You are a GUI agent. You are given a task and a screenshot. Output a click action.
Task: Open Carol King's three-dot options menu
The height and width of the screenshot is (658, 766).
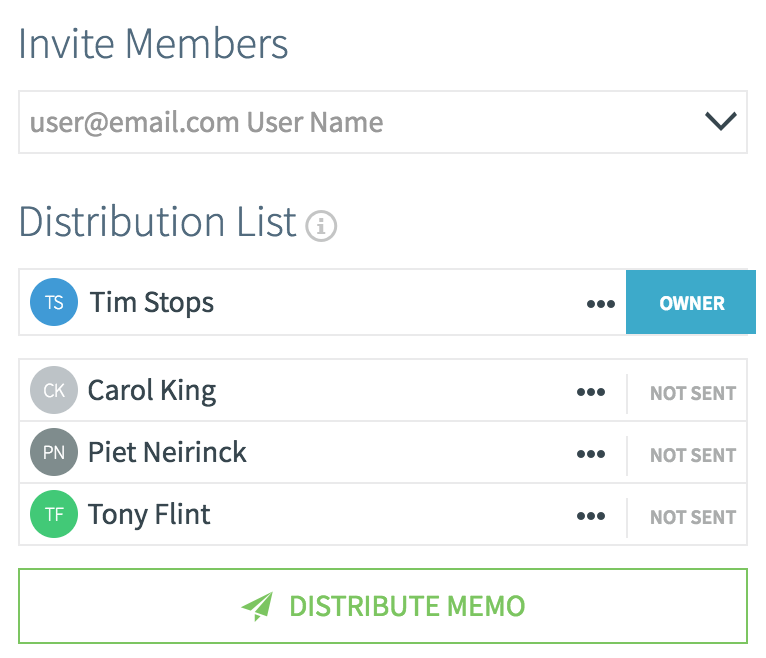(x=591, y=392)
